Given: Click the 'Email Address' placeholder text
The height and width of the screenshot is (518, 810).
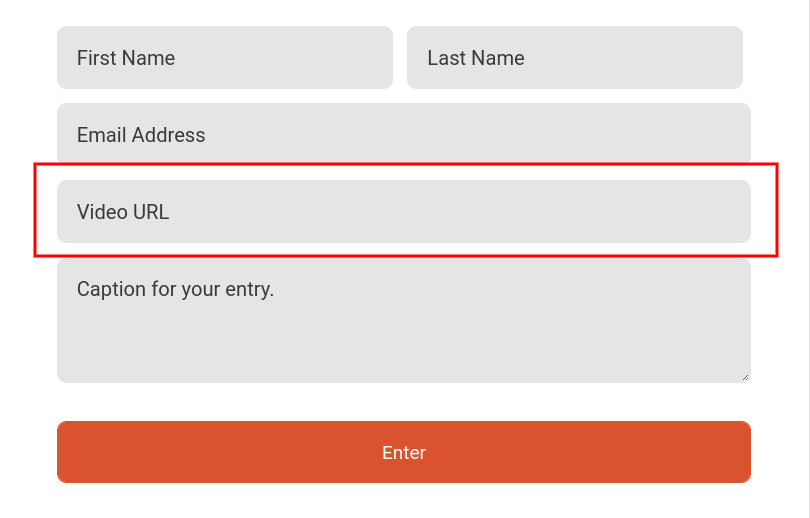Looking at the screenshot, I should pos(141,135).
